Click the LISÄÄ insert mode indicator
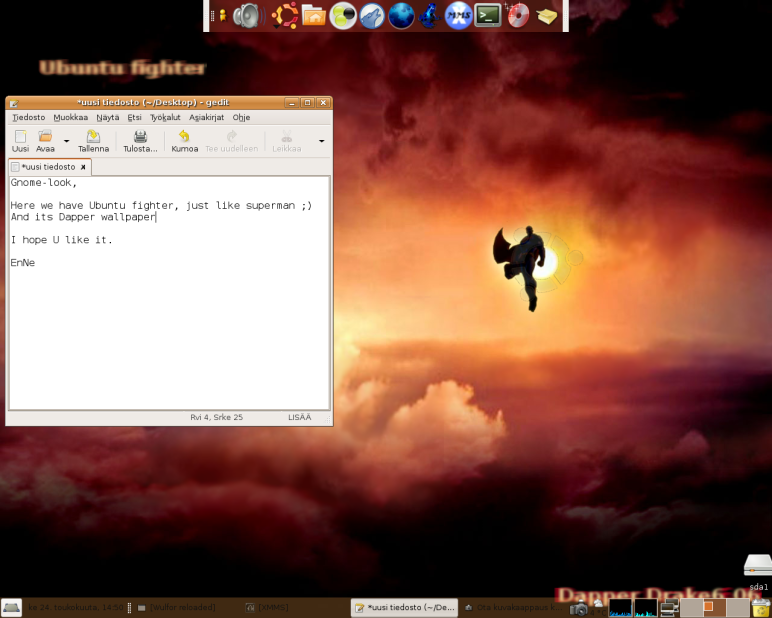This screenshot has width=772, height=618. [x=299, y=417]
